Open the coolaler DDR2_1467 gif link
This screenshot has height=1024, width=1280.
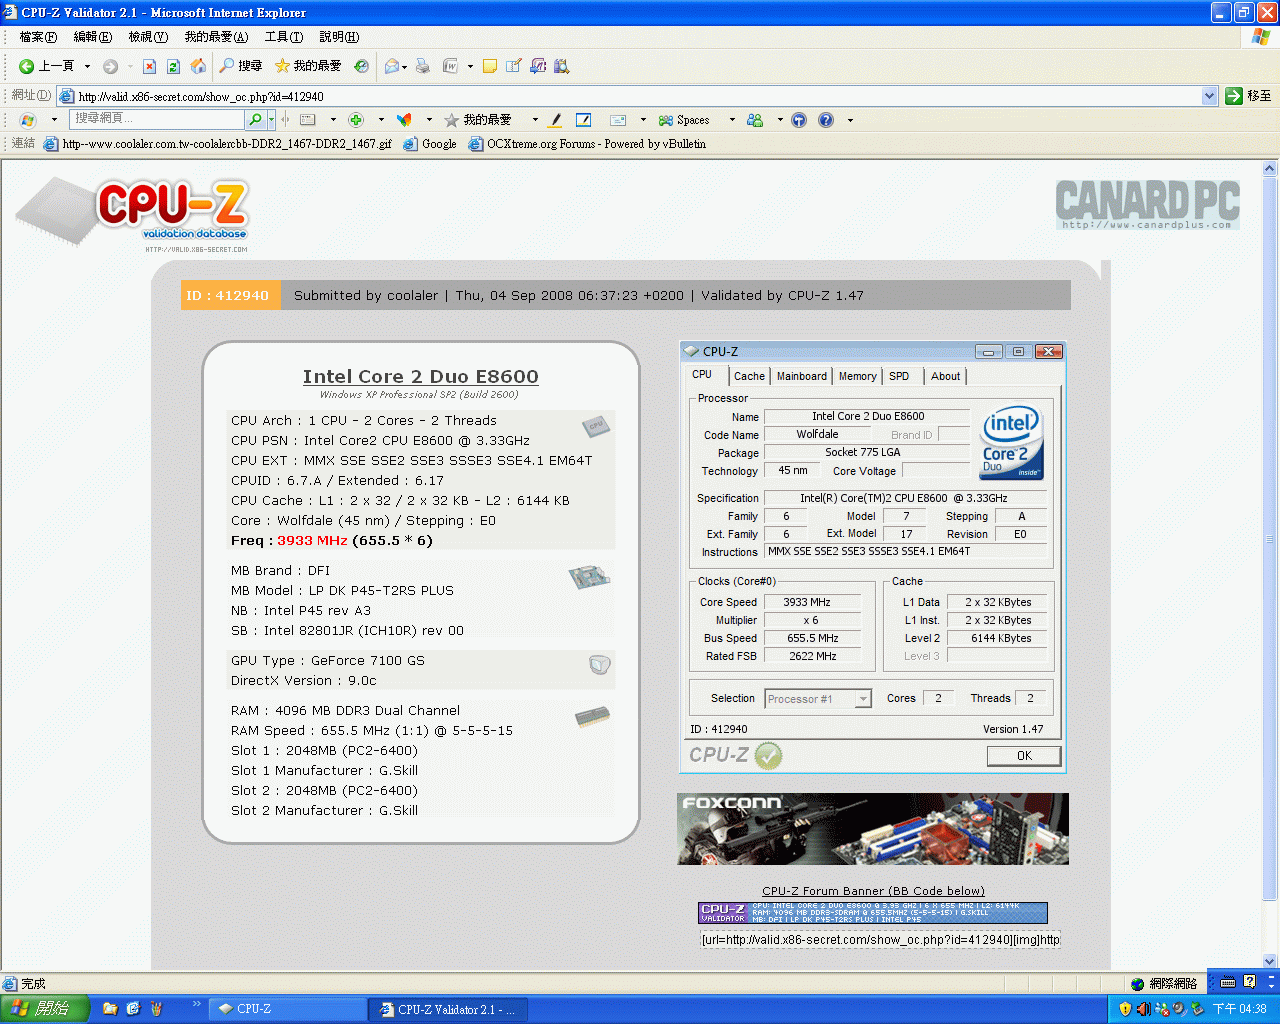coord(217,144)
